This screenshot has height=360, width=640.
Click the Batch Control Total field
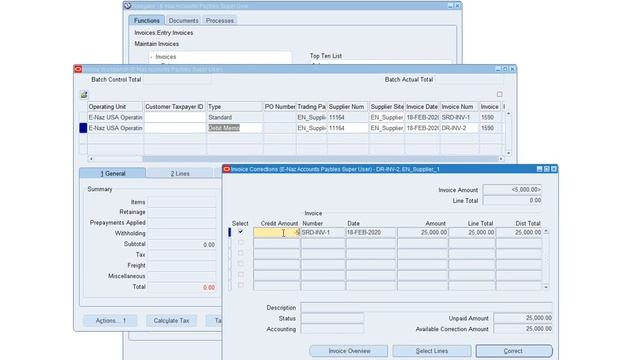[177, 80]
